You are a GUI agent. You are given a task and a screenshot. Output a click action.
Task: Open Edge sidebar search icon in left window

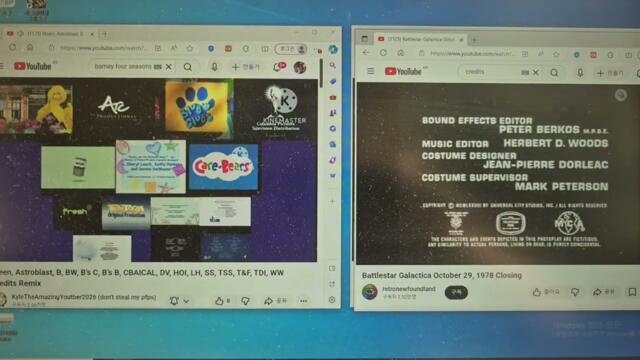coord(333,65)
